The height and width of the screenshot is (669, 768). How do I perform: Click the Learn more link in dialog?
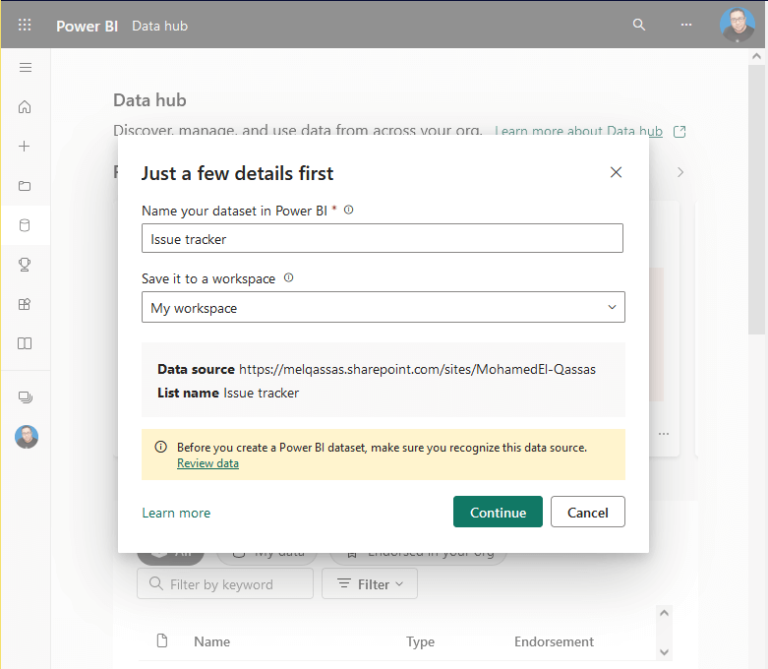tap(176, 513)
